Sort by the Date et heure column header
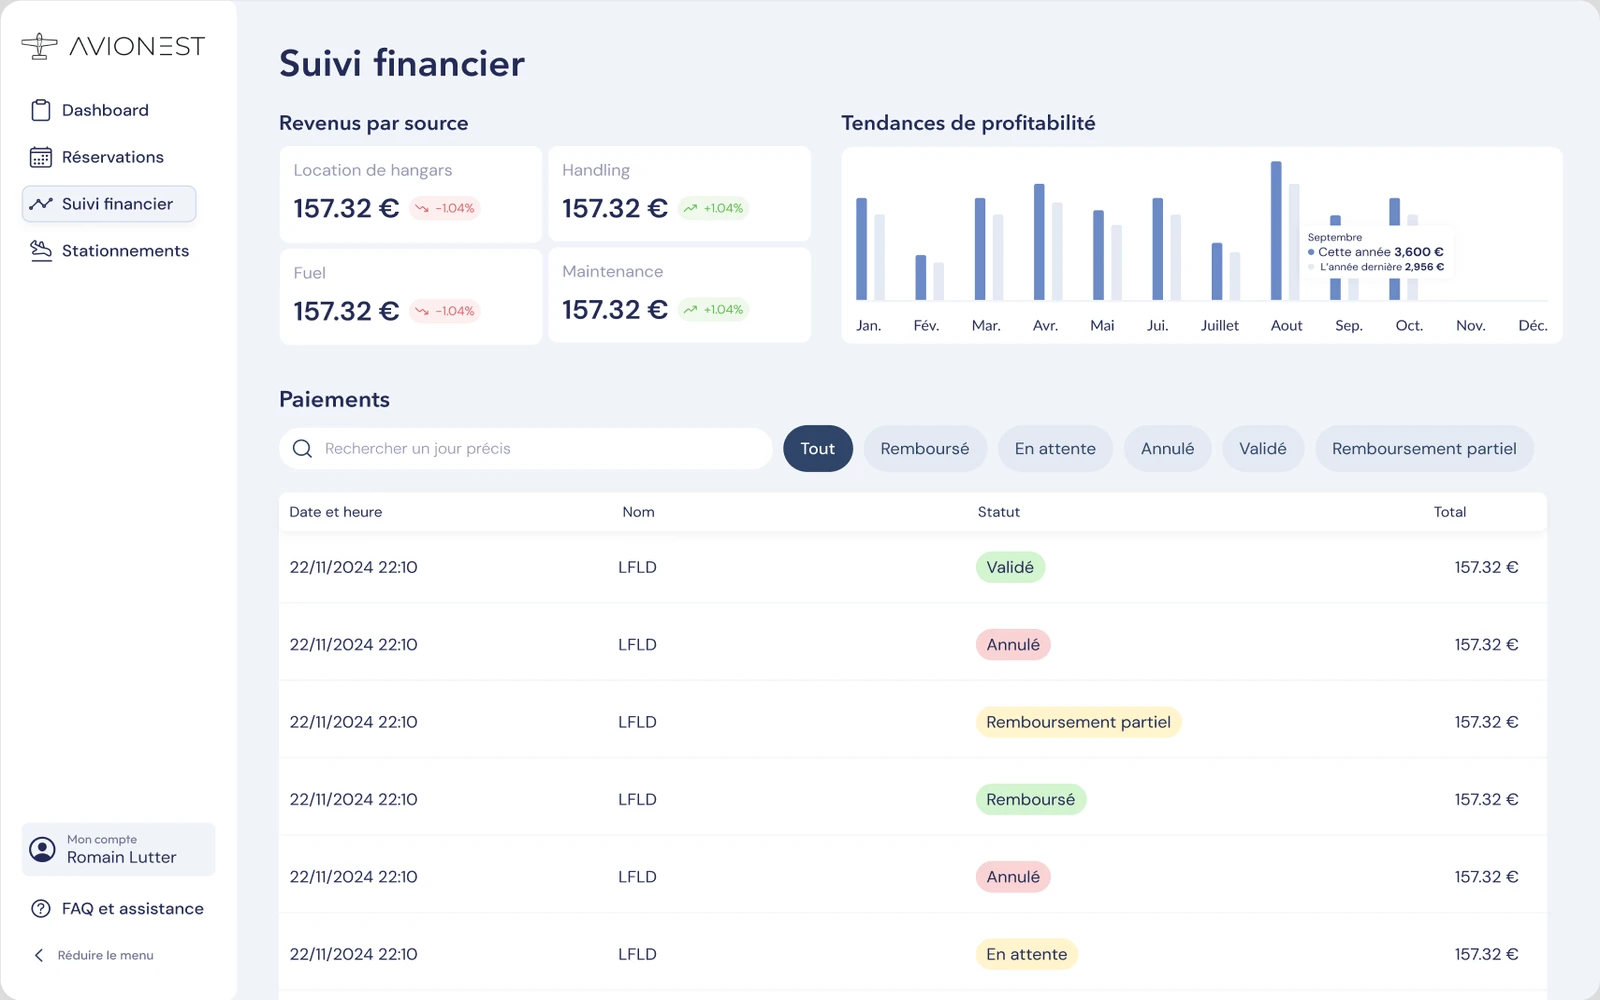 [x=336, y=512]
